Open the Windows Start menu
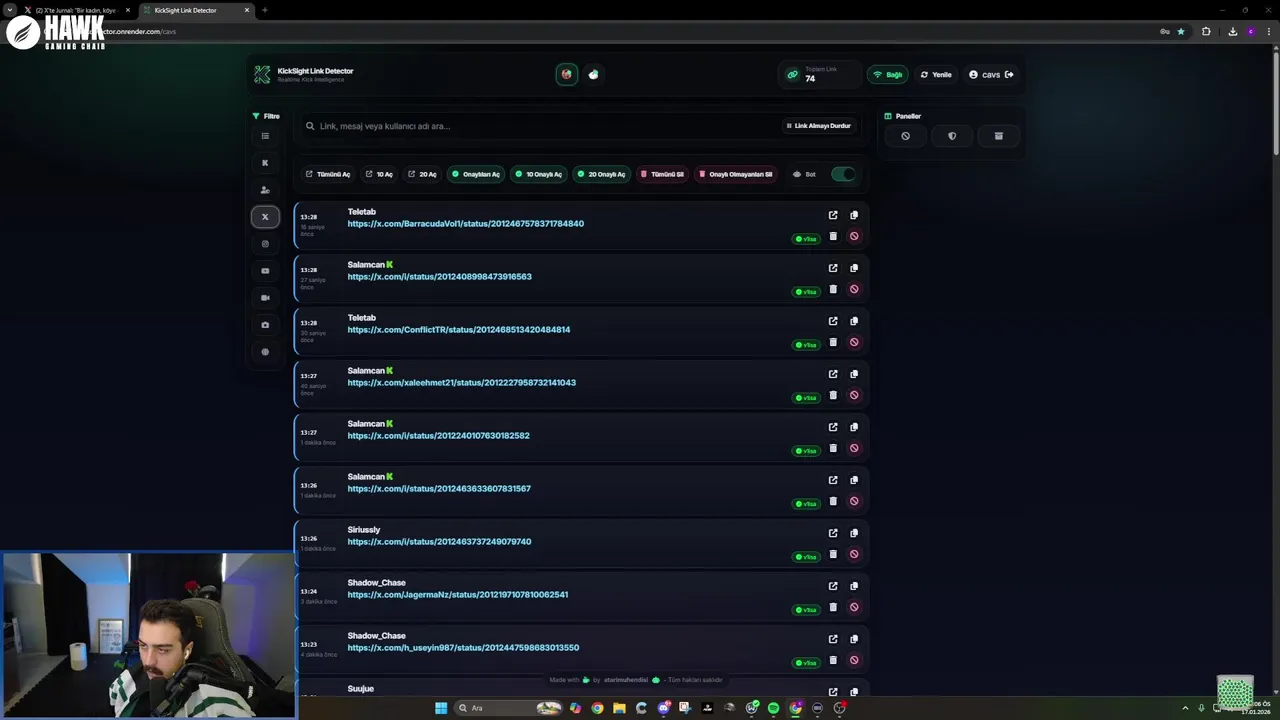The image size is (1280, 720). [x=441, y=708]
